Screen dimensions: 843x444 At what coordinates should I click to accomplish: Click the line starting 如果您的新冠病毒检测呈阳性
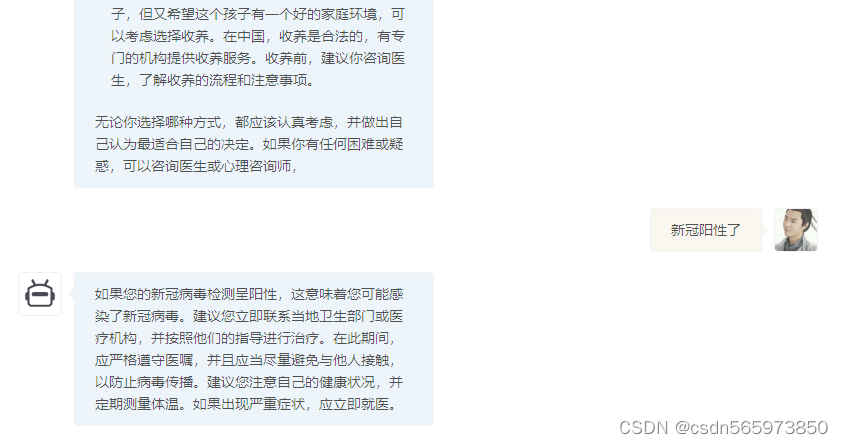[x=249, y=294]
